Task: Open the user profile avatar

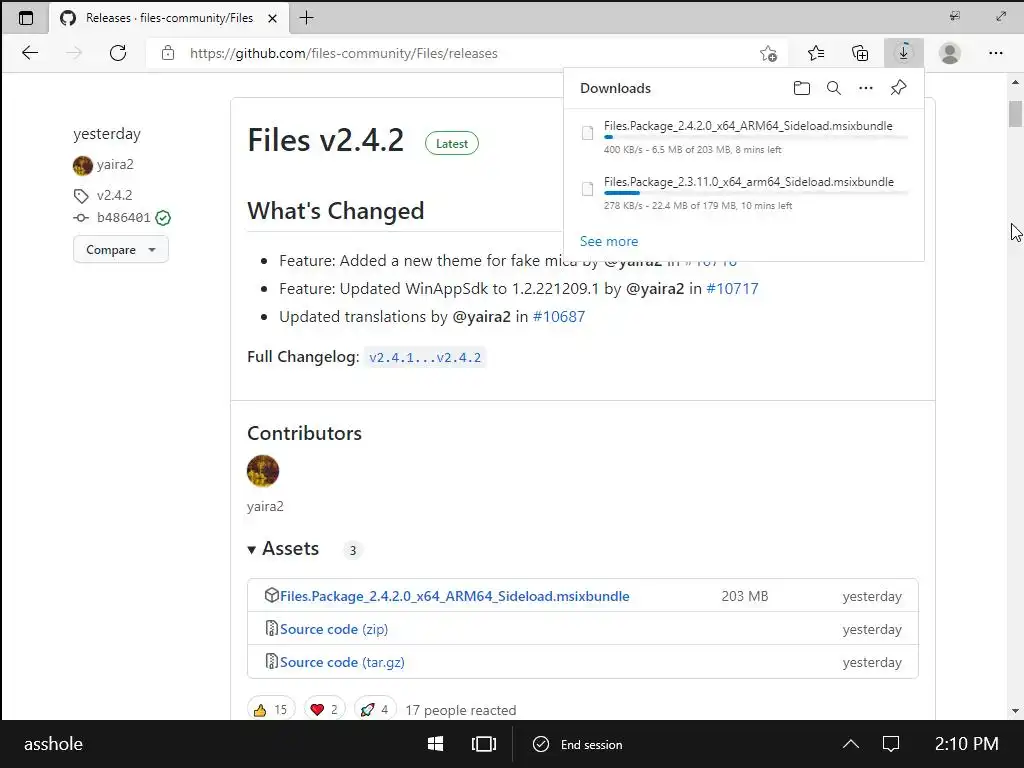Action: click(950, 53)
